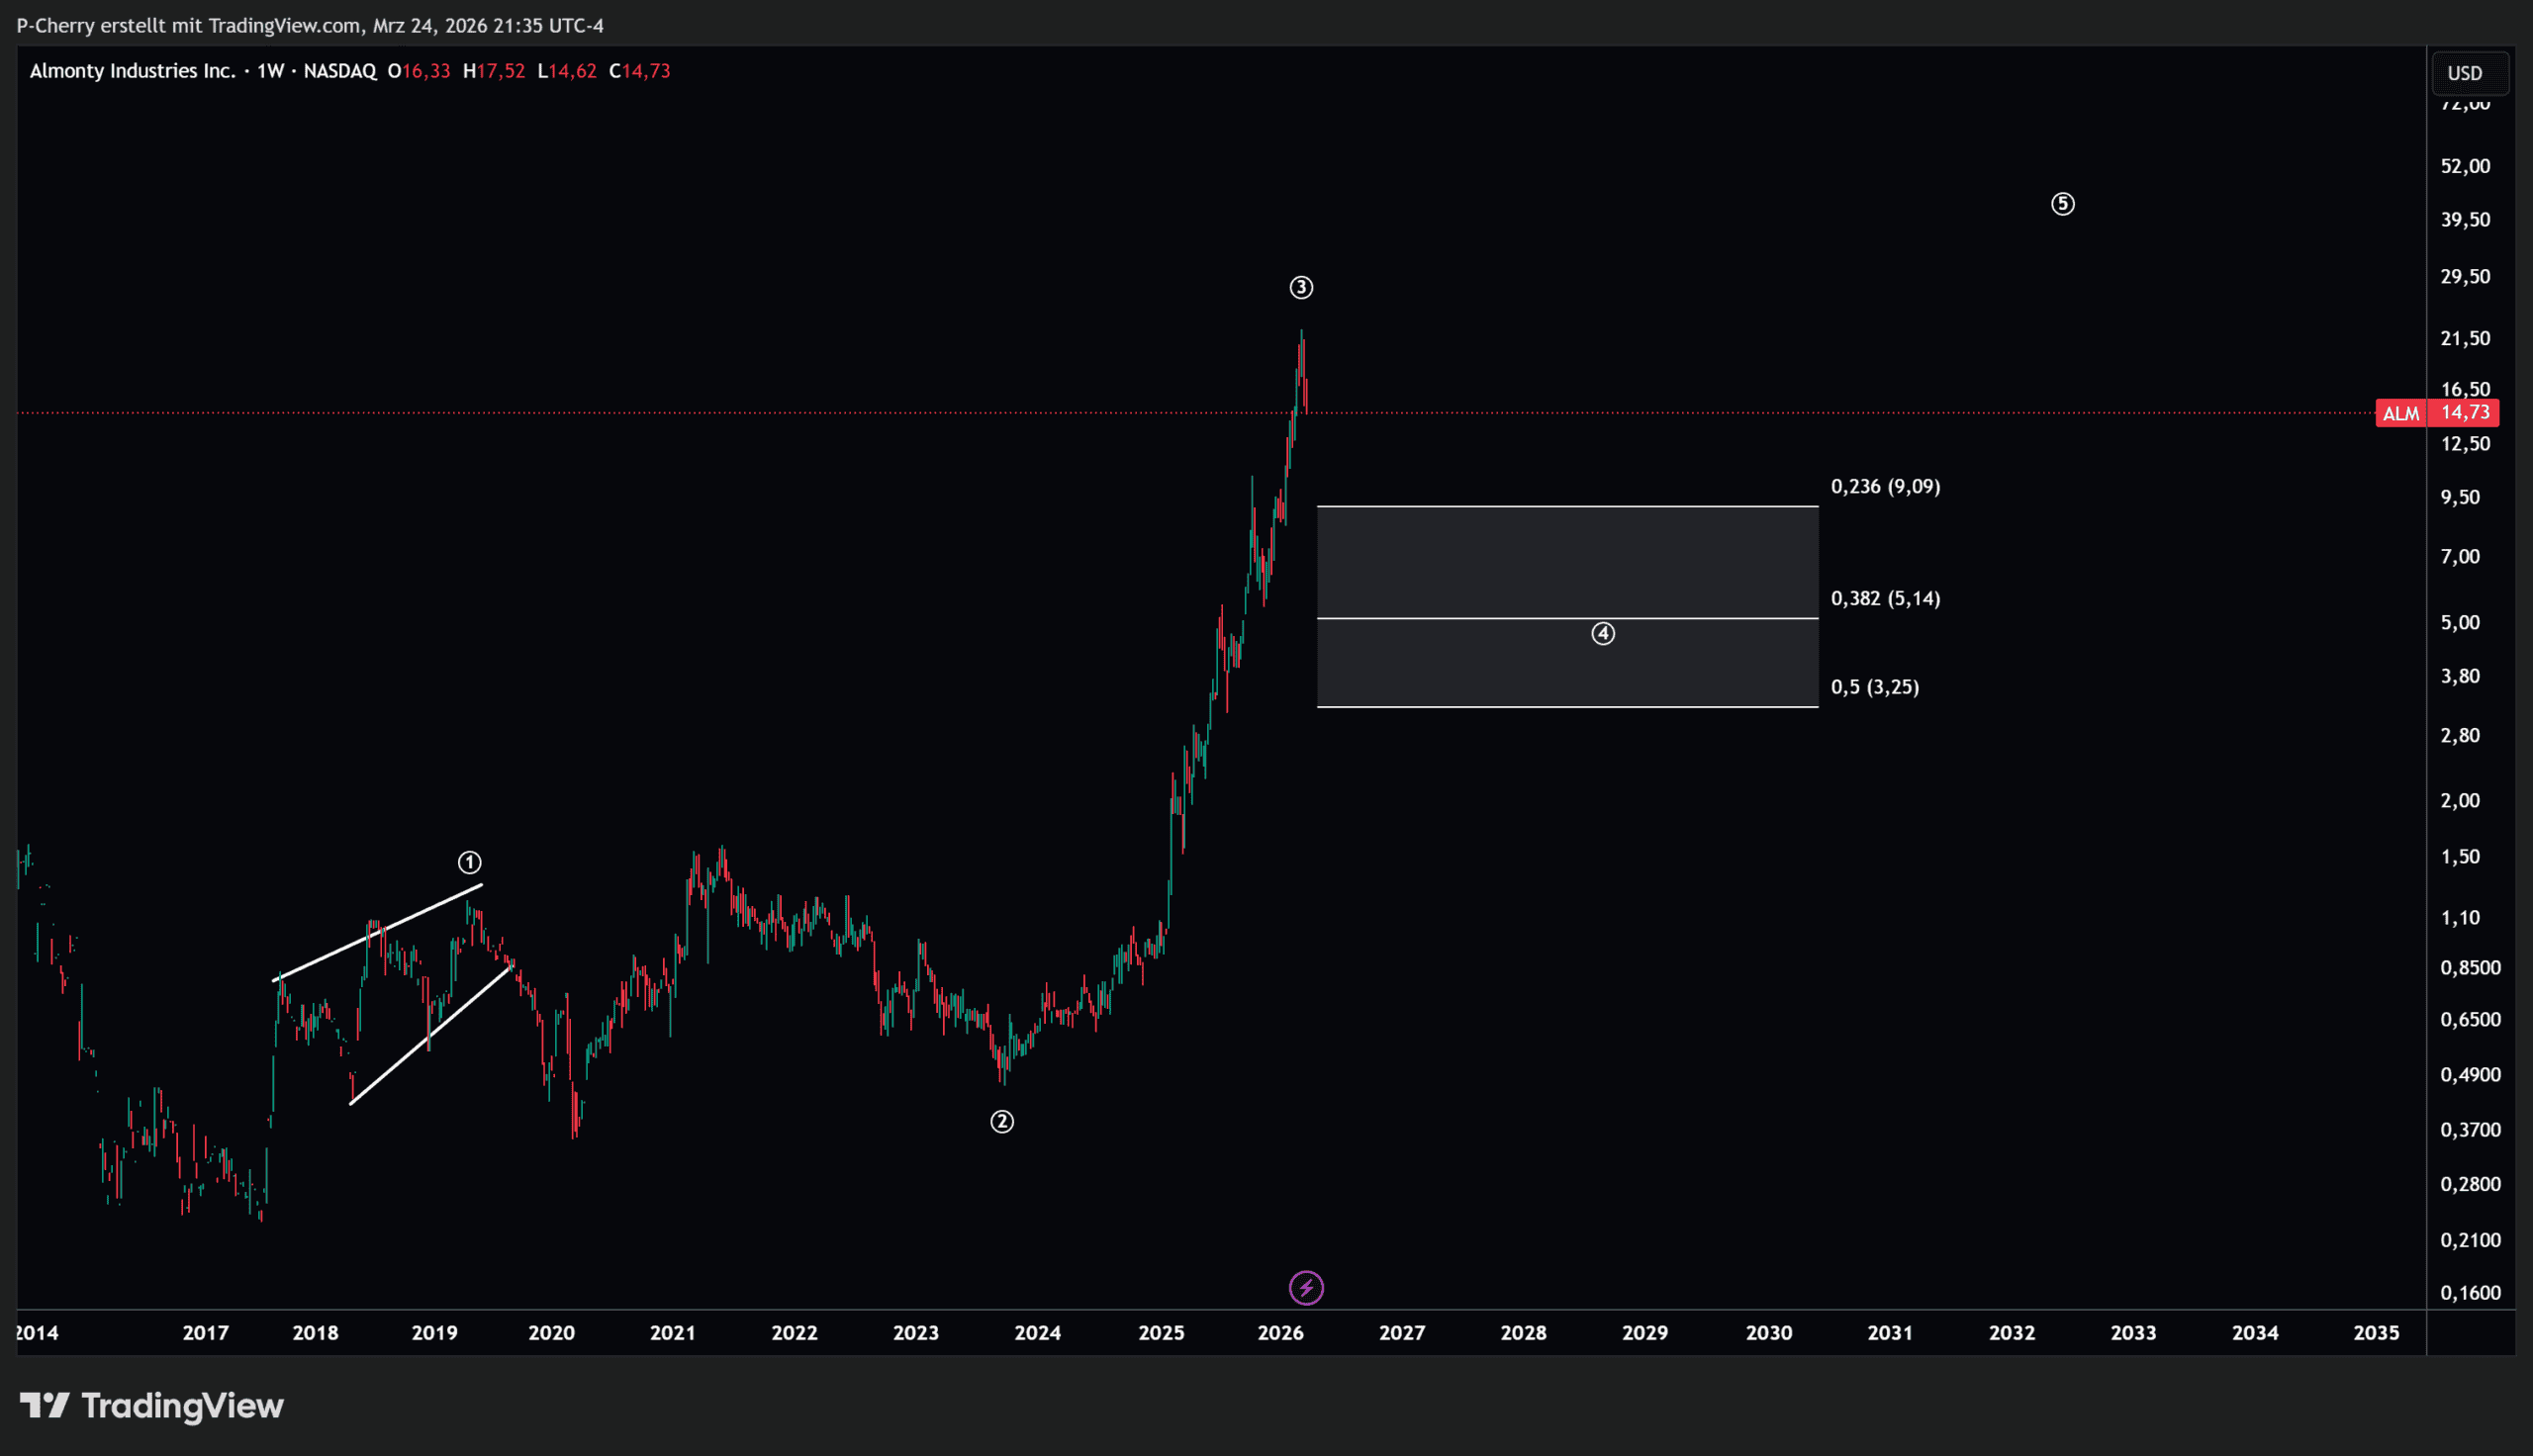
Task: Select circled wave label 1
Action: point(470,862)
